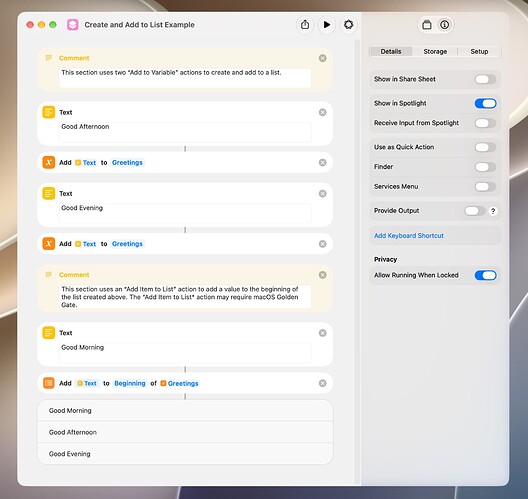Edit the Good Morning text field
The image size is (528, 499).
coord(185,353)
